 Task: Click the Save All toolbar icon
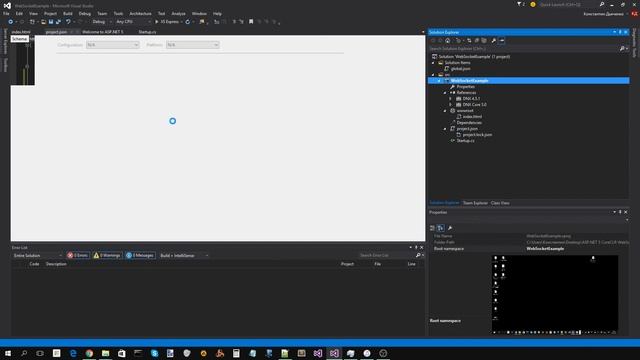click(58, 22)
